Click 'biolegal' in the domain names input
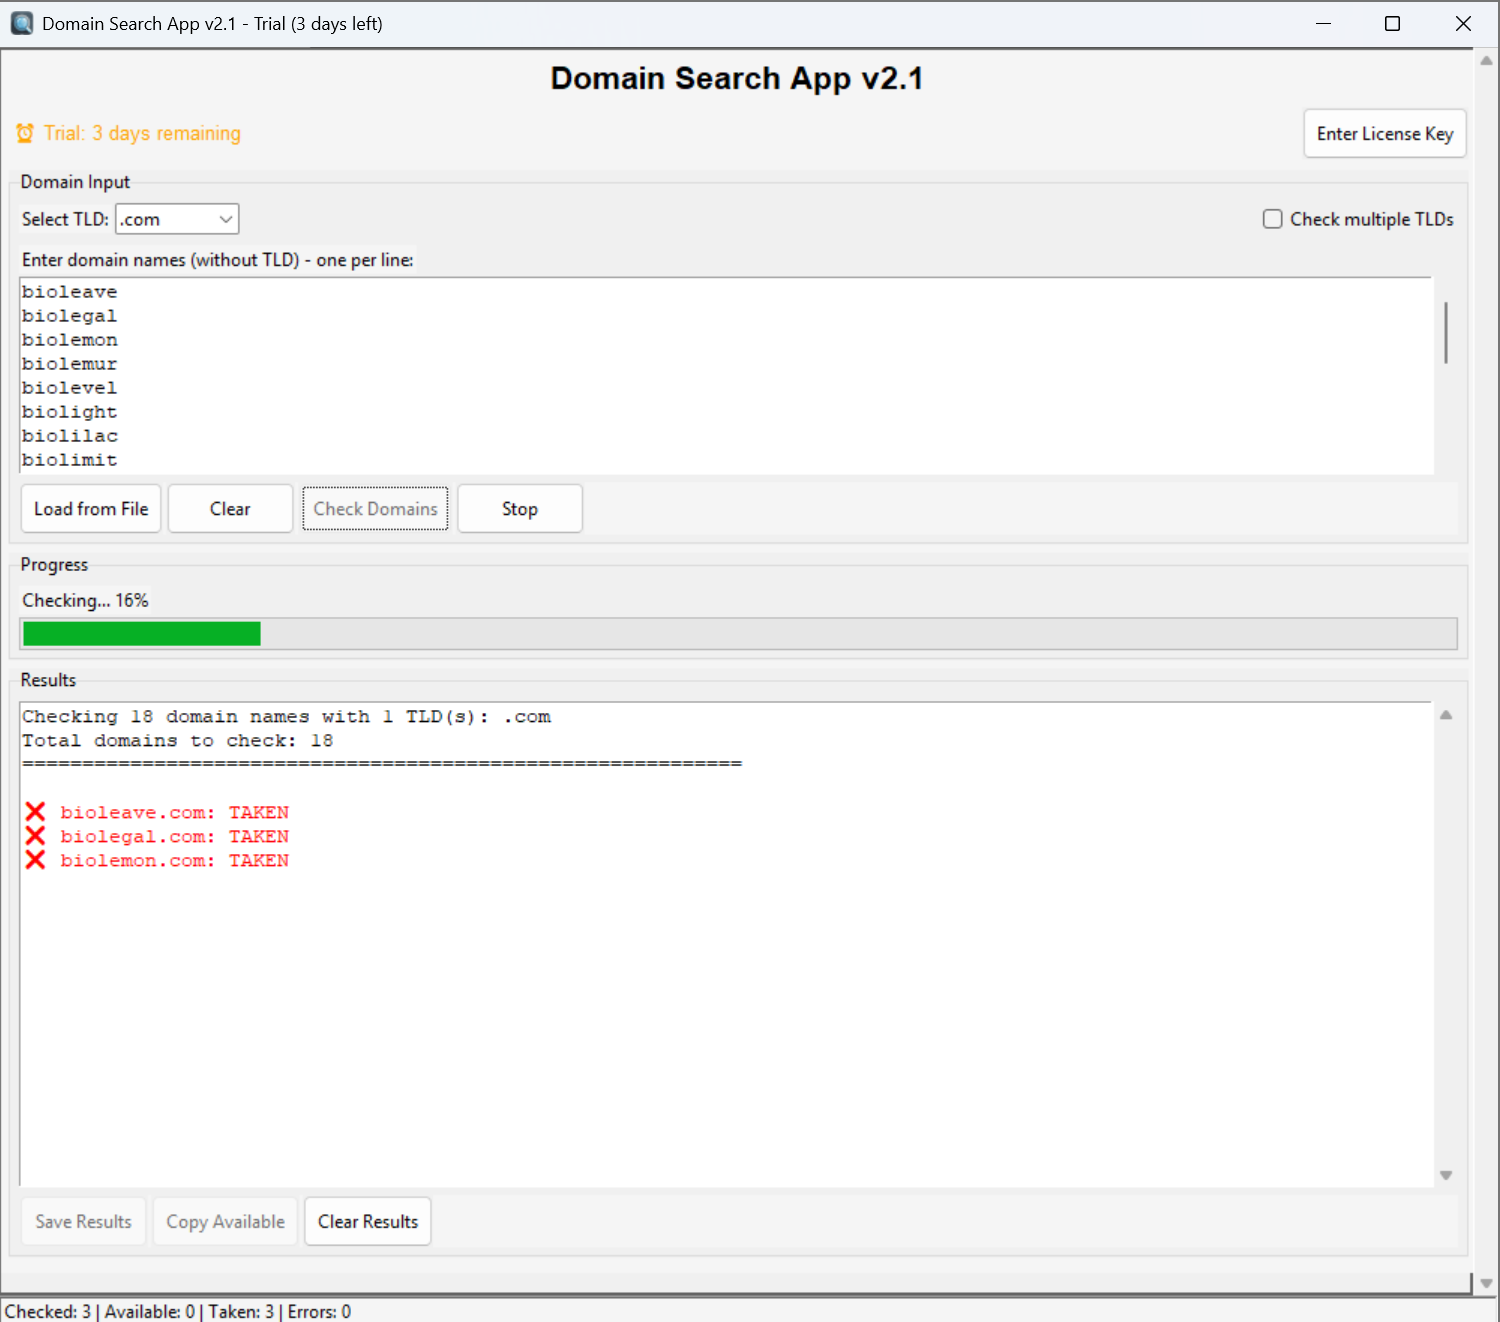This screenshot has height=1322, width=1500. (x=70, y=316)
